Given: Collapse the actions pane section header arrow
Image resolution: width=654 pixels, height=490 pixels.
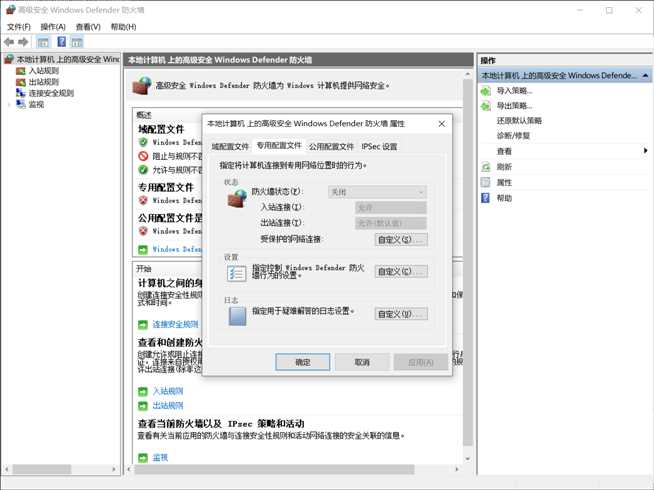Looking at the screenshot, I should 645,75.
